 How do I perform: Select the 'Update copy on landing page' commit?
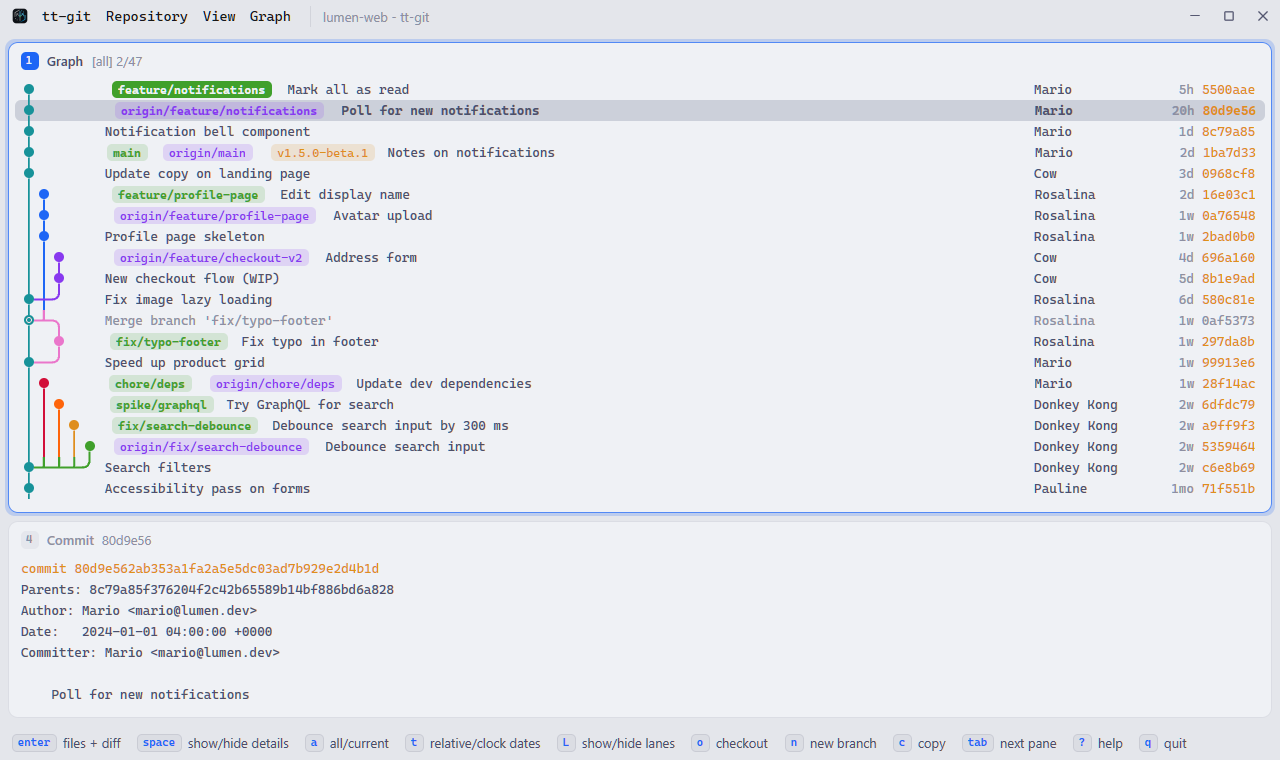[640, 174]
